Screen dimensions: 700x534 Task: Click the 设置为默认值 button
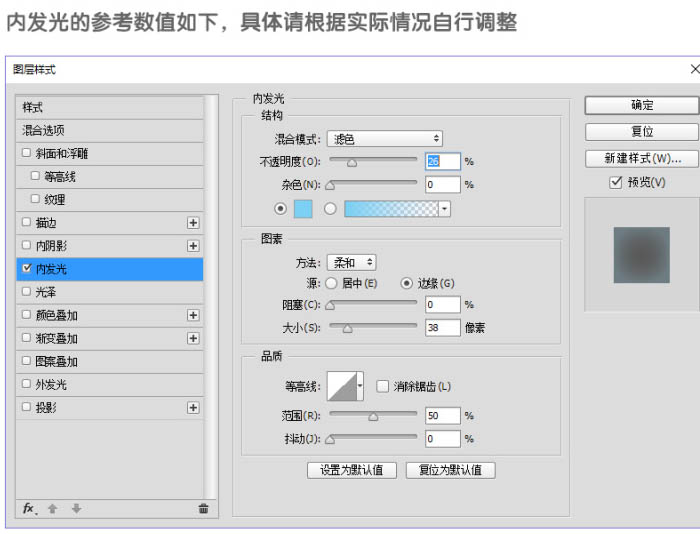[x=352, y=470]
